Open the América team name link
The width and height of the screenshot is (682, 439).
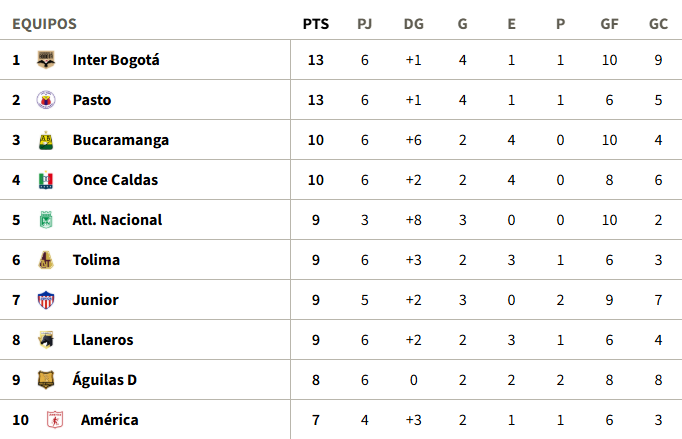111,420
